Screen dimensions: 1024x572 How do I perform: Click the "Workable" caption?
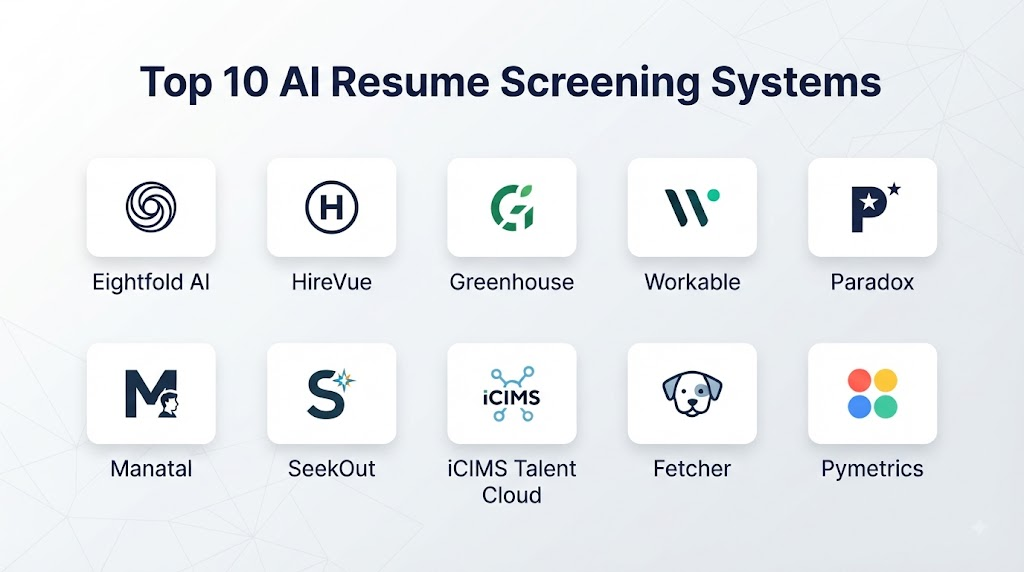tap(692, 282)
